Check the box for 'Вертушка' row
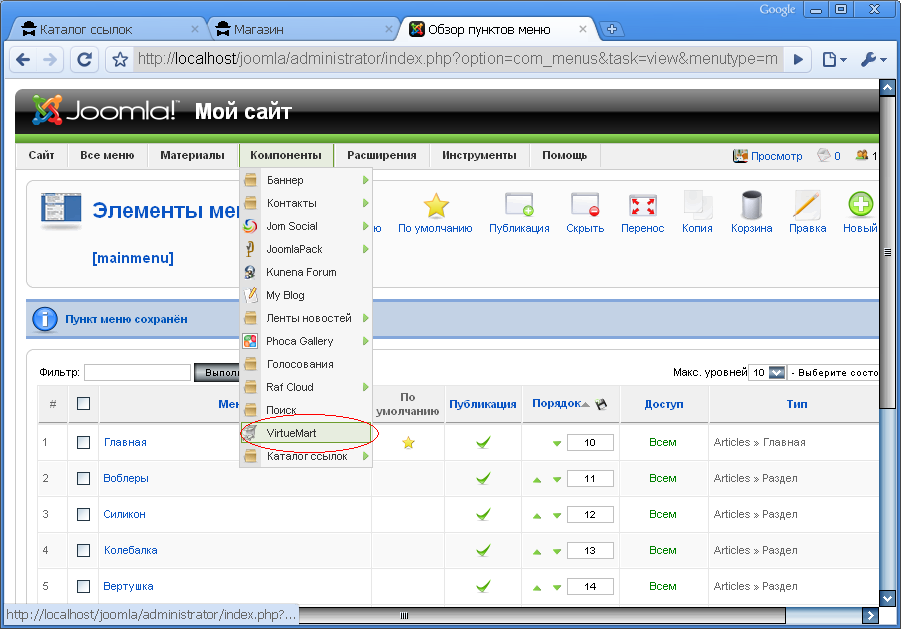The height and width of the screenshot is (629, 901). tap(83, 586)
